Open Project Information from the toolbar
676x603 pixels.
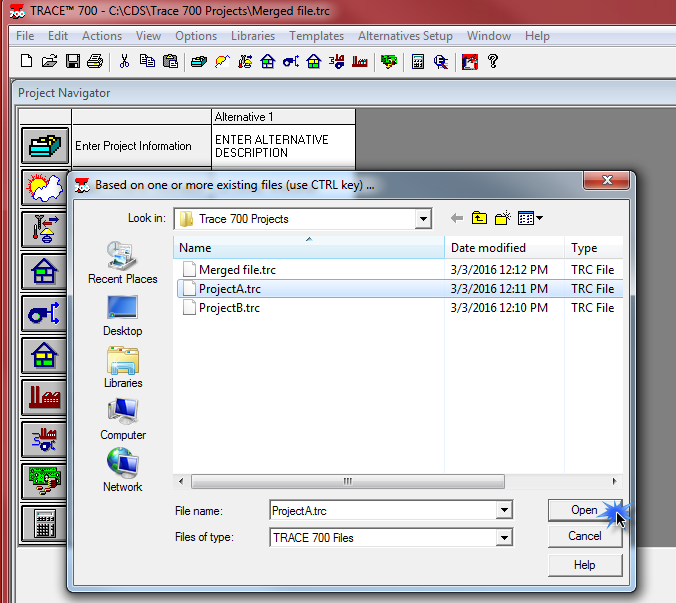[199, 62]
